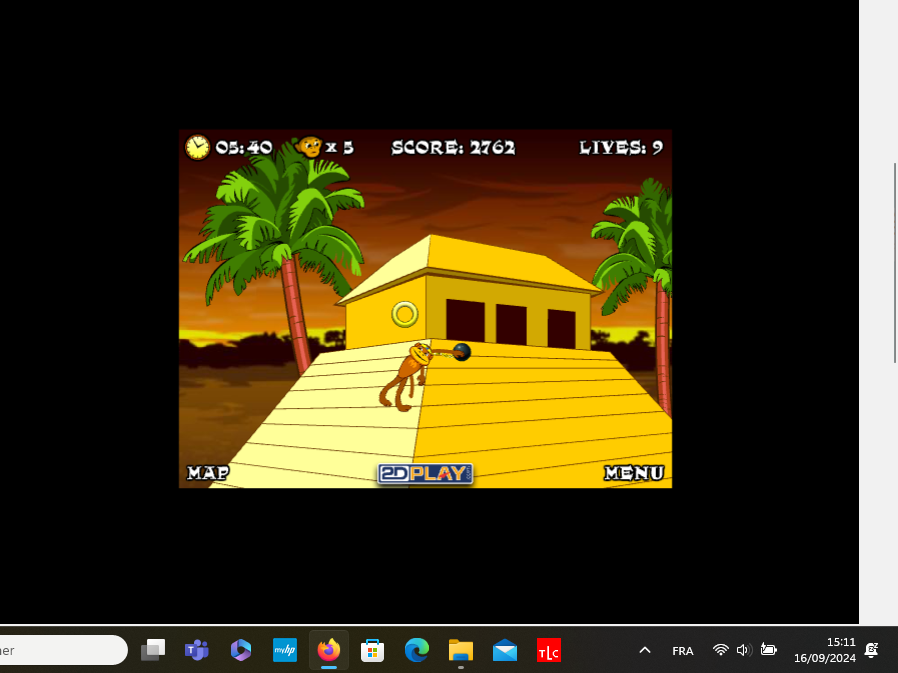Open Microsoft Teams from the taskbar
Viewport: 898px width, 673px height.
click(196, 650)
